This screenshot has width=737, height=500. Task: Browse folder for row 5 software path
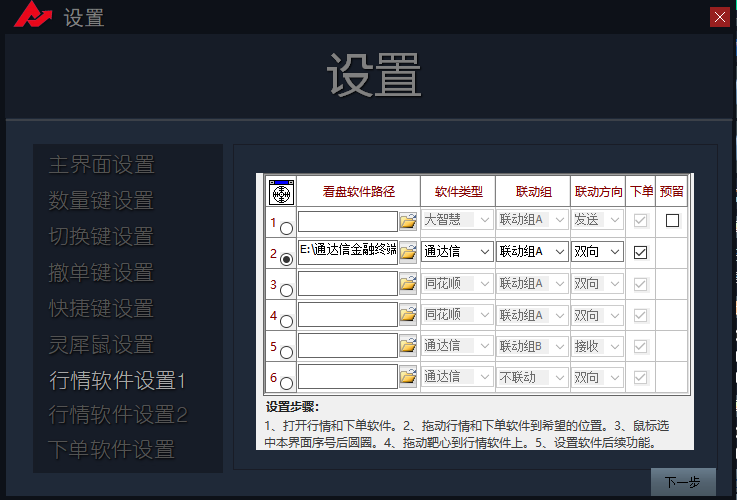[x=408, y=345]
